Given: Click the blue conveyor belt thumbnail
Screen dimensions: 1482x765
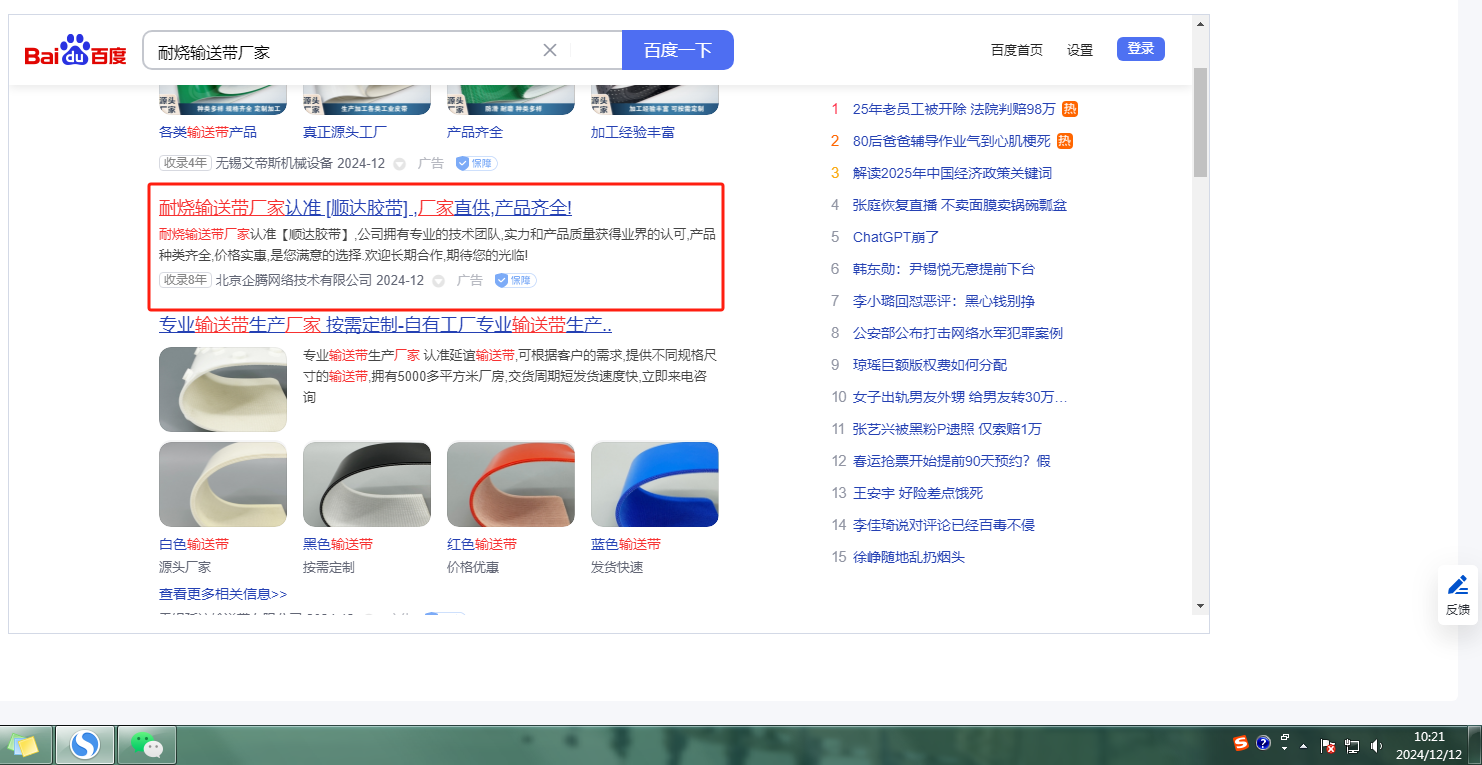Looking at the screenshot, I should (655, 485).
